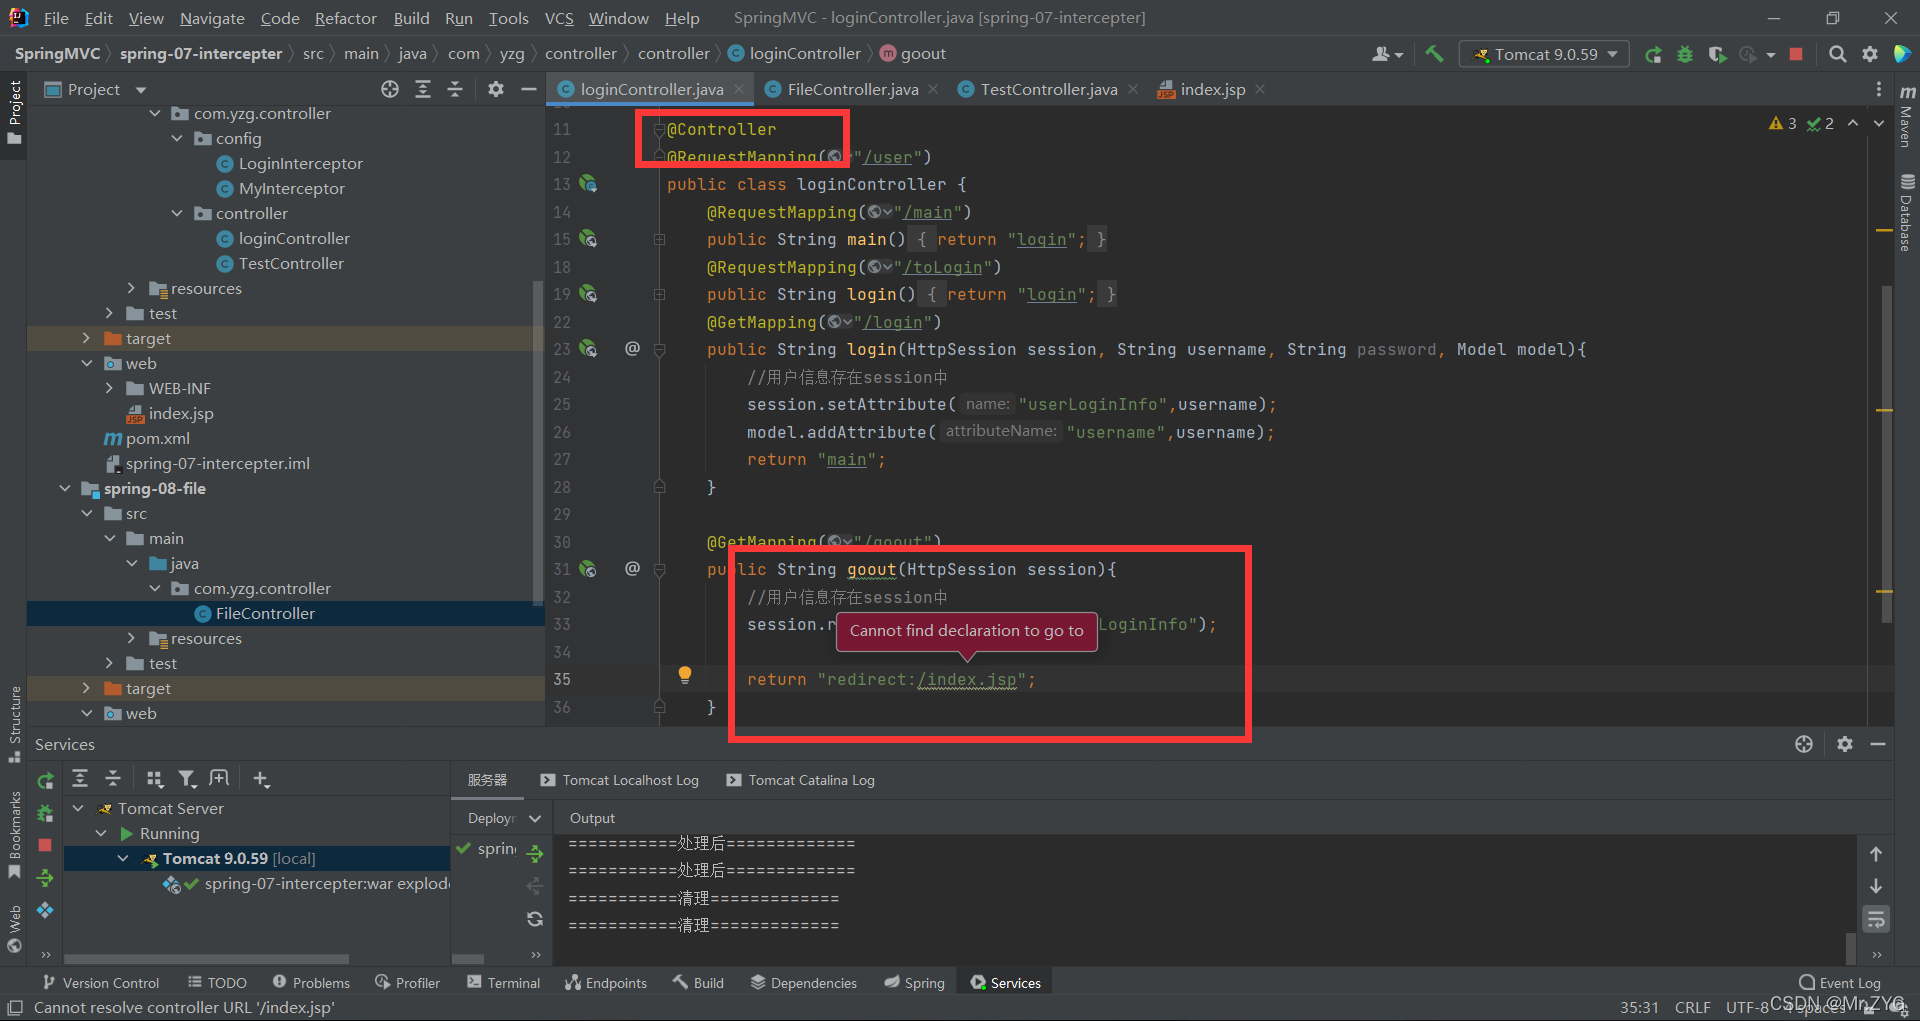This screenshot has width=1920, height=1021.
Task: Toggle the Bookmarks tool window stripe
Action: coord(14,836)
